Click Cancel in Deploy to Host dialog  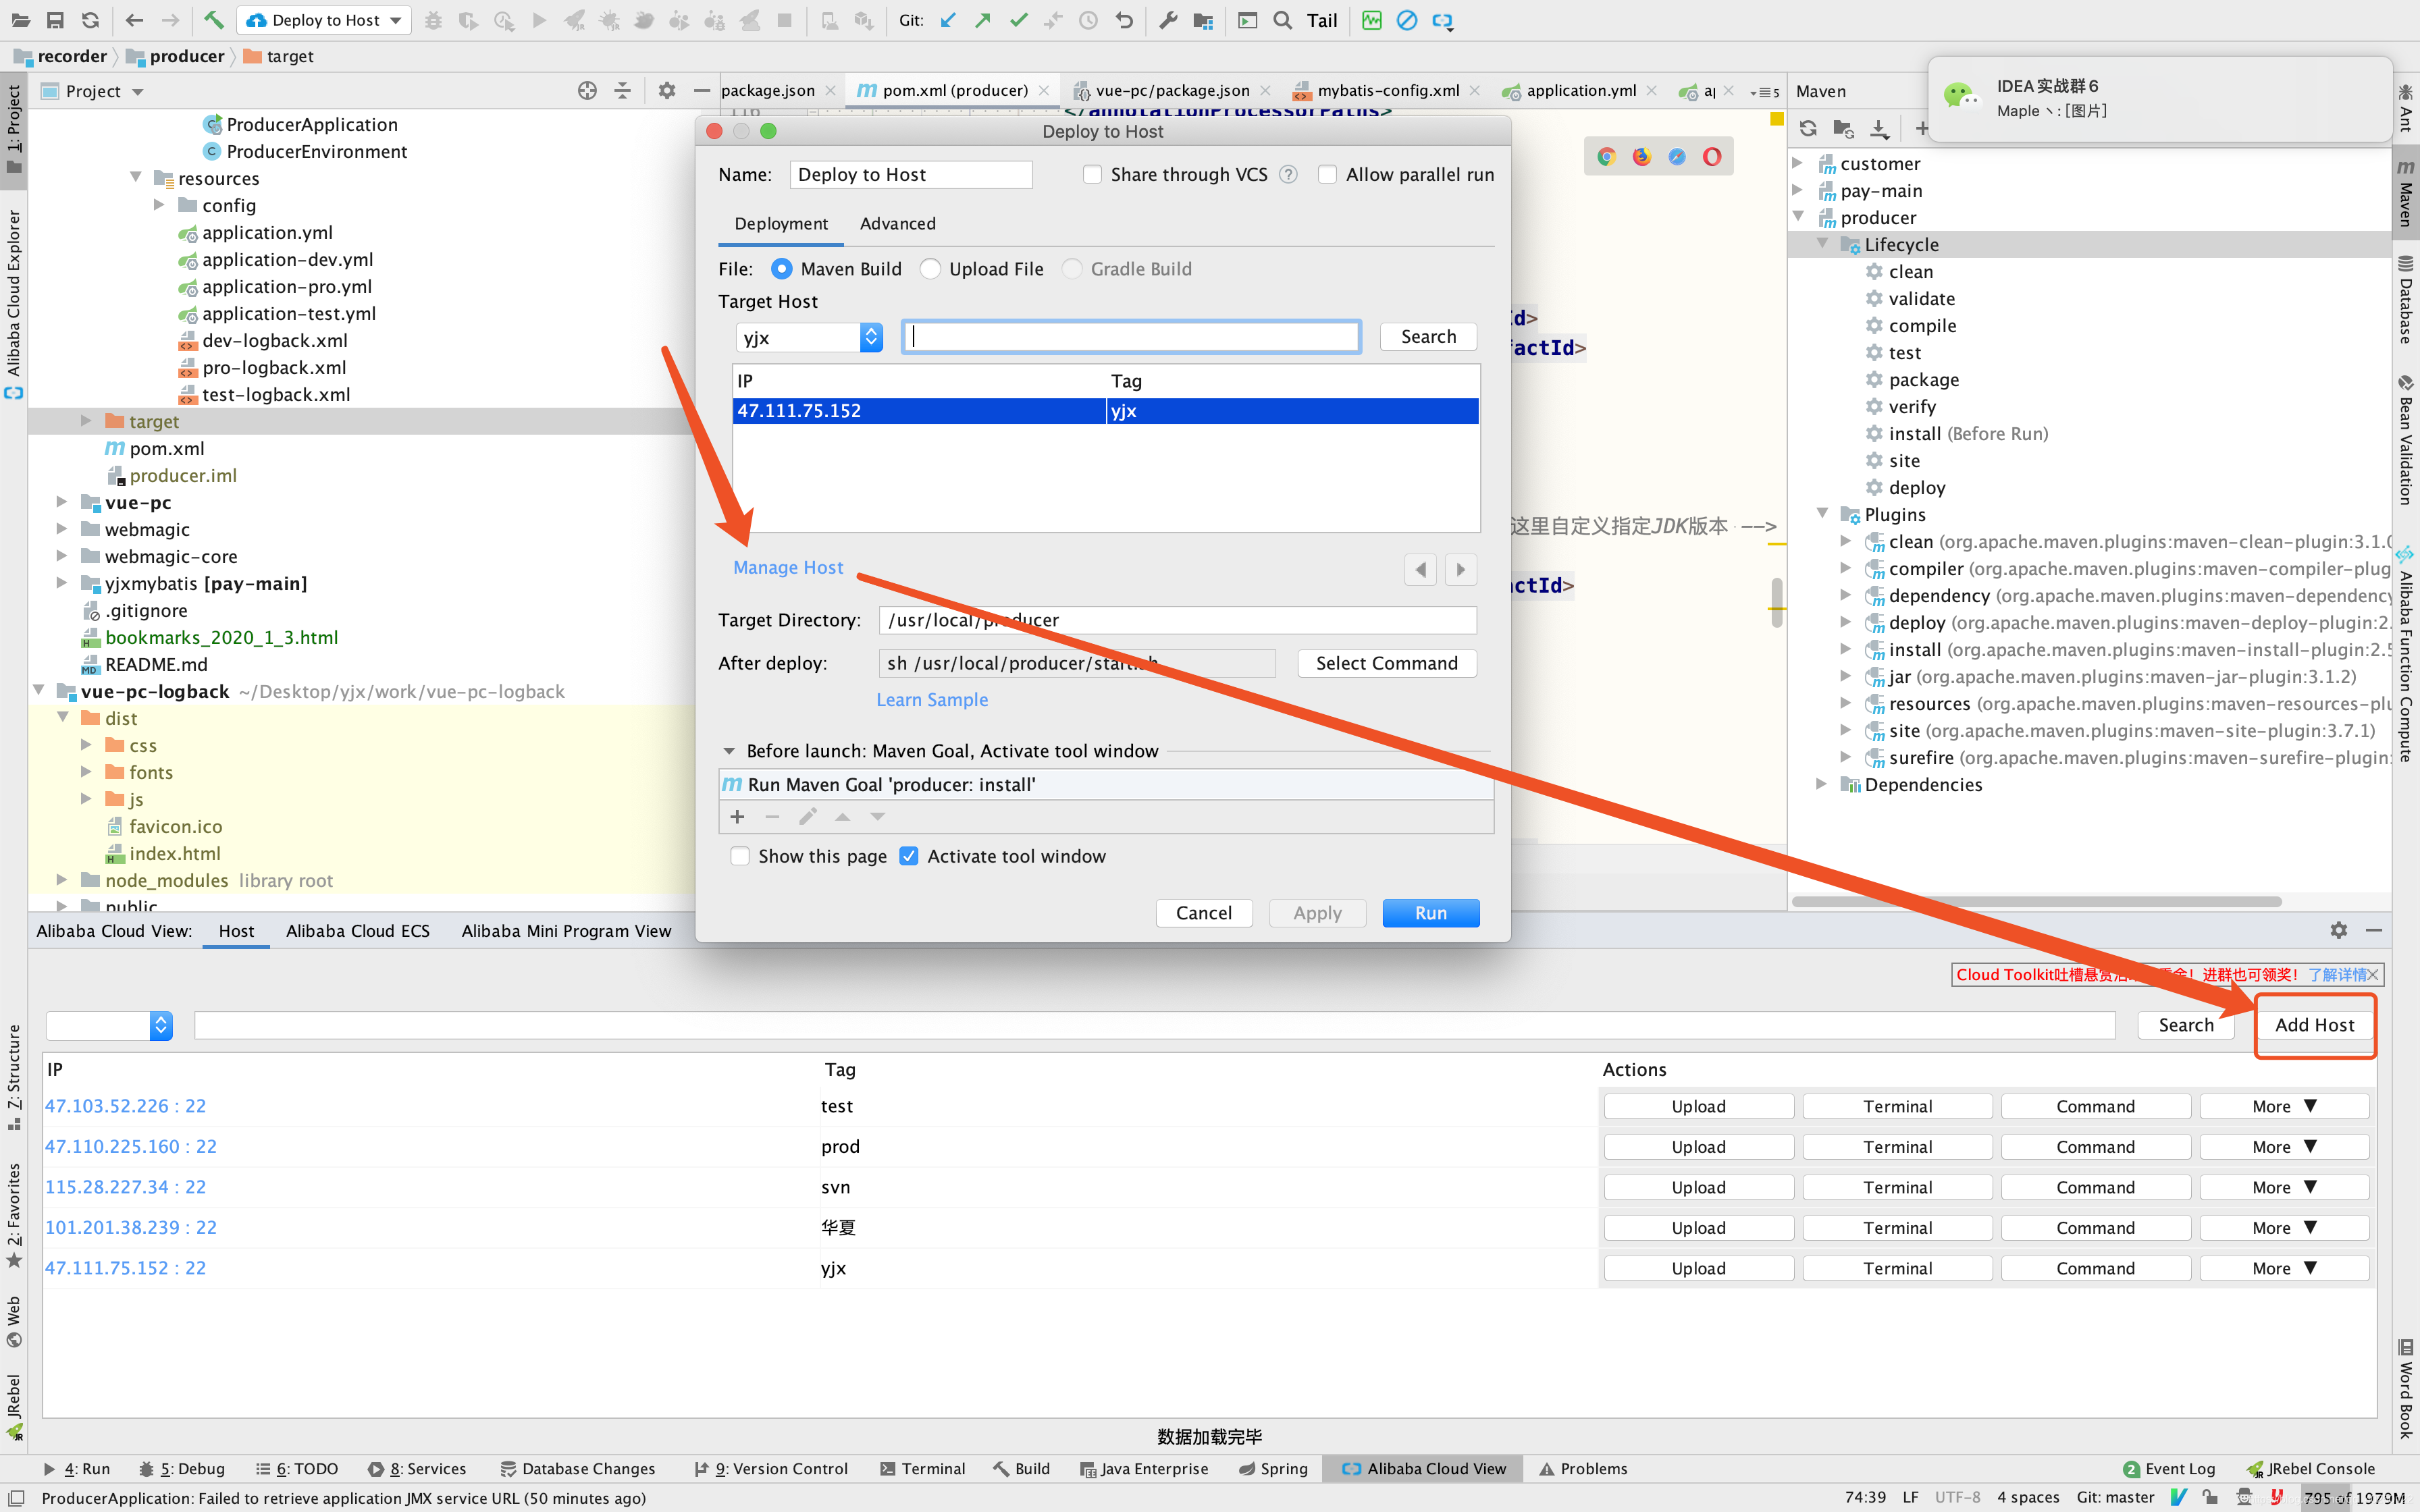coord(1204,913)
